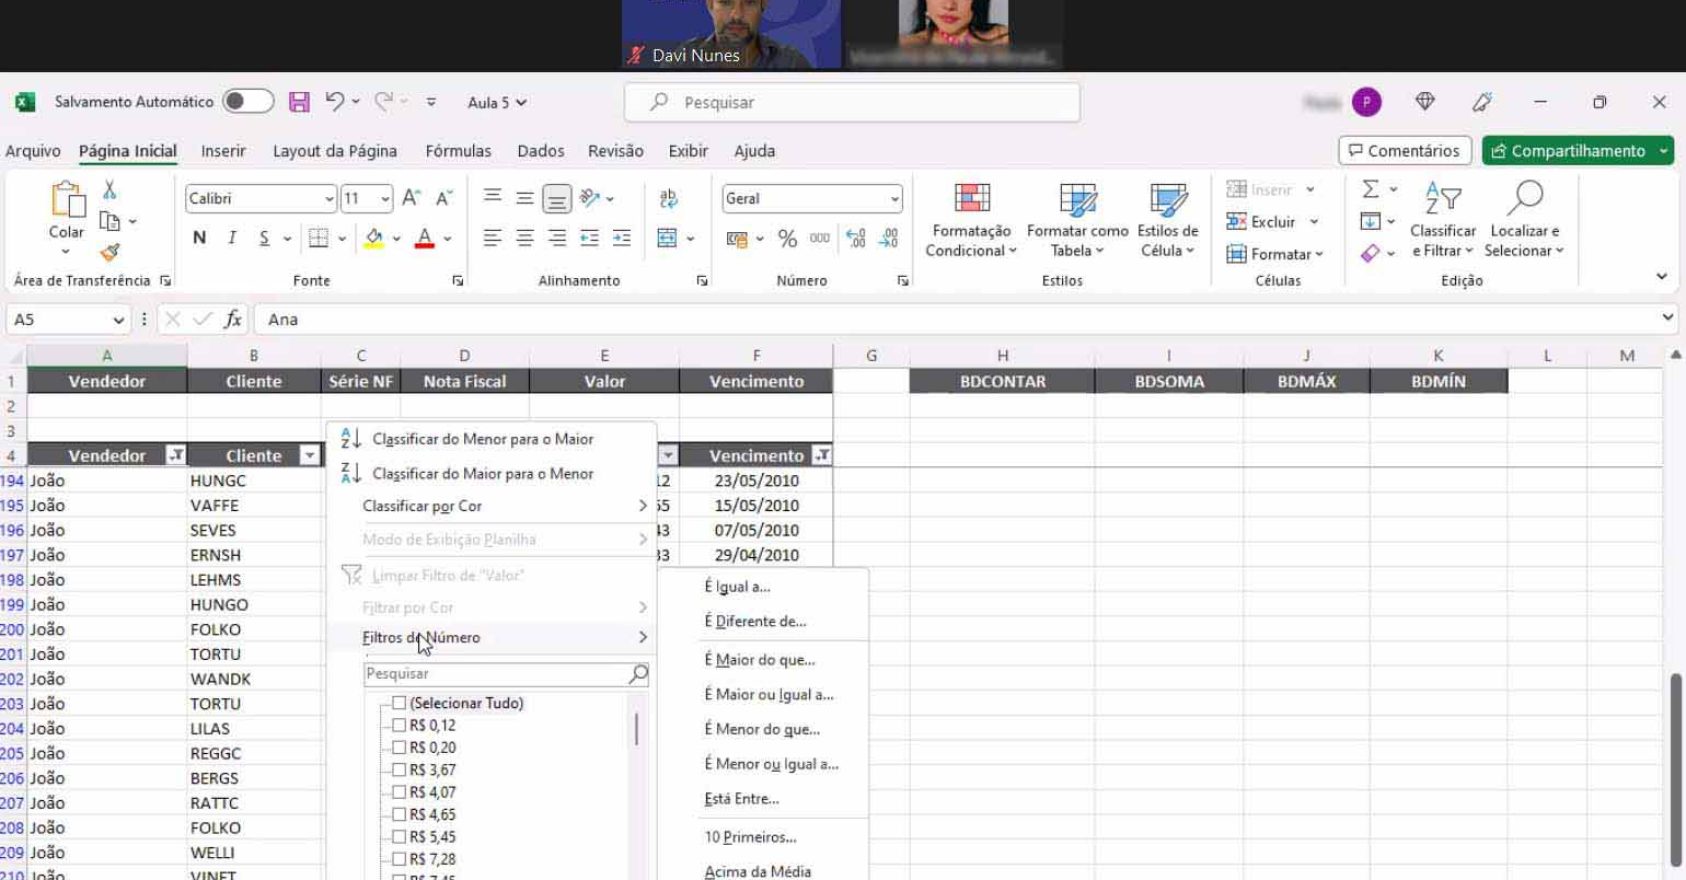Expand the Geral number format dropdown

894,199
